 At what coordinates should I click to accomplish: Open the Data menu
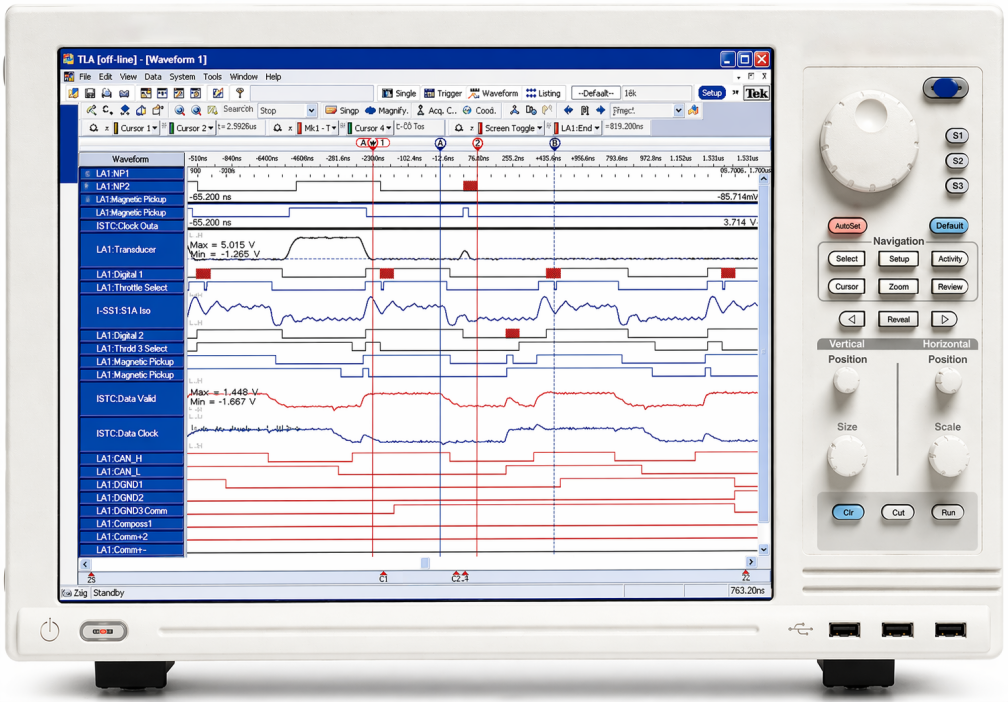pos(153,76)
